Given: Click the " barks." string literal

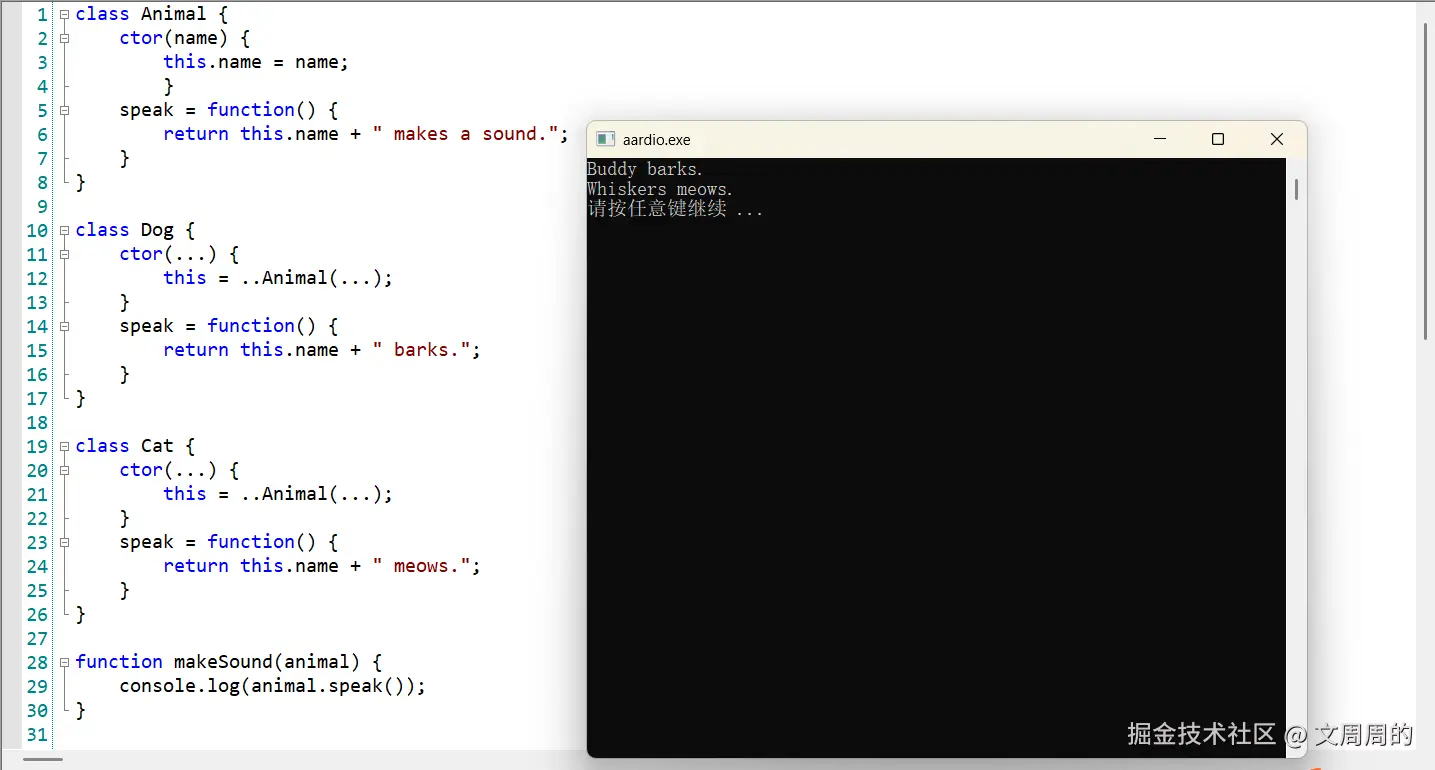Looking at the screenshot, I should pos(421,350).
